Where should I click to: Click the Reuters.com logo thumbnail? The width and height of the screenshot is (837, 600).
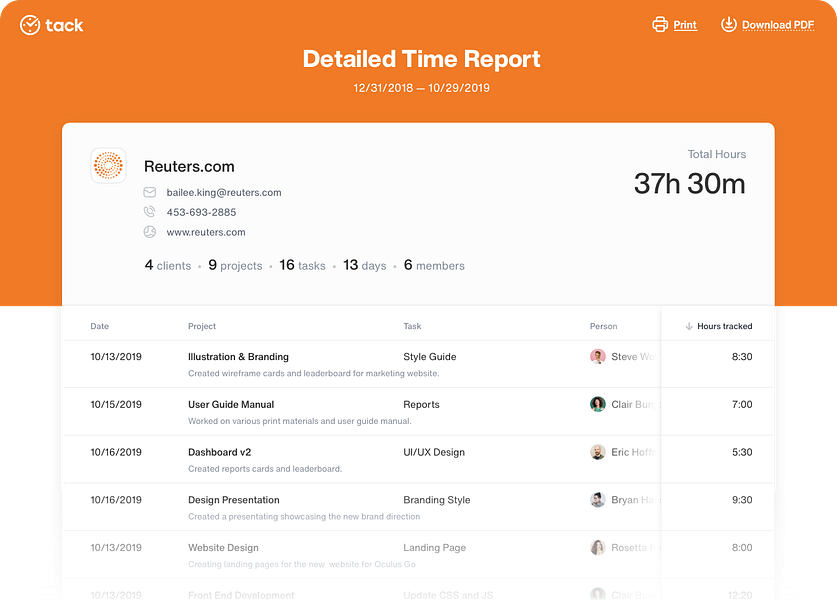108,165
